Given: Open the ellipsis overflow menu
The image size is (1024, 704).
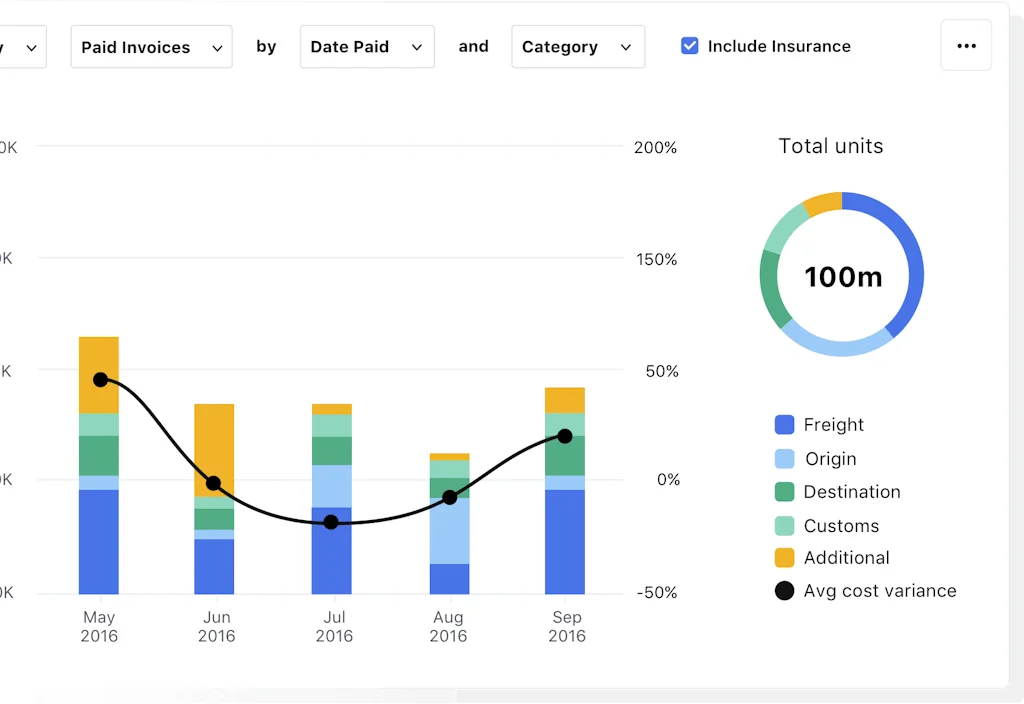Looking at the screenshot, I should pos(966,45).
